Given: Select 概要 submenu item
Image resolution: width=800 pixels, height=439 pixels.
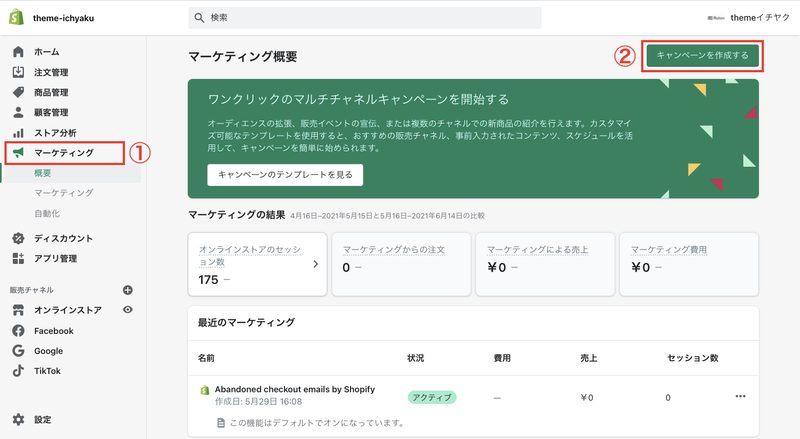Looking at the screenshot, I should 42,173.
